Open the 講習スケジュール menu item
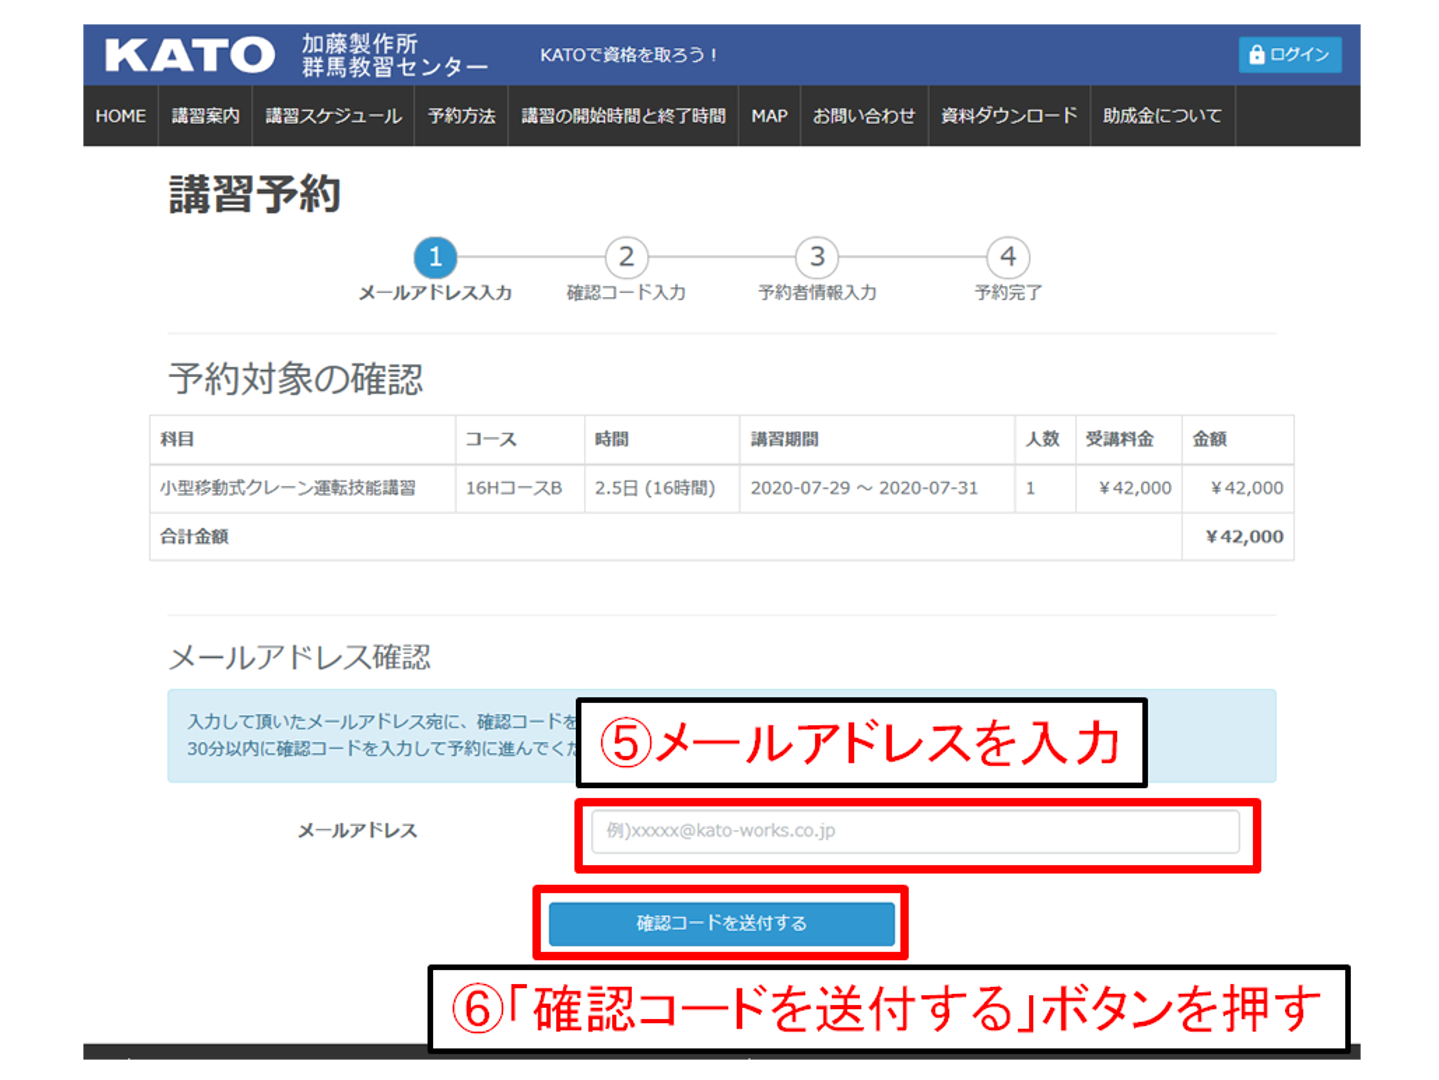 [x=333, y=116]
